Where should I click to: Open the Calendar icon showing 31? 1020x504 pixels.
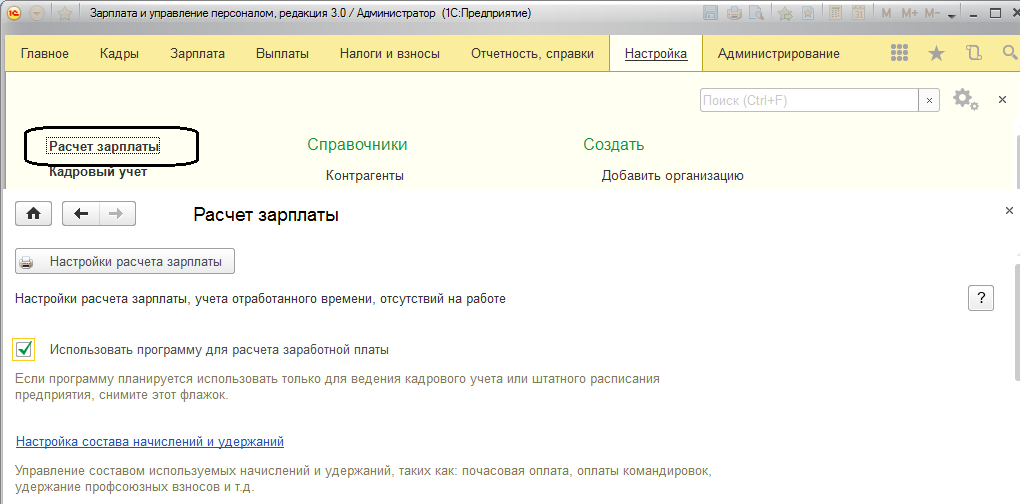click(859, 13)
